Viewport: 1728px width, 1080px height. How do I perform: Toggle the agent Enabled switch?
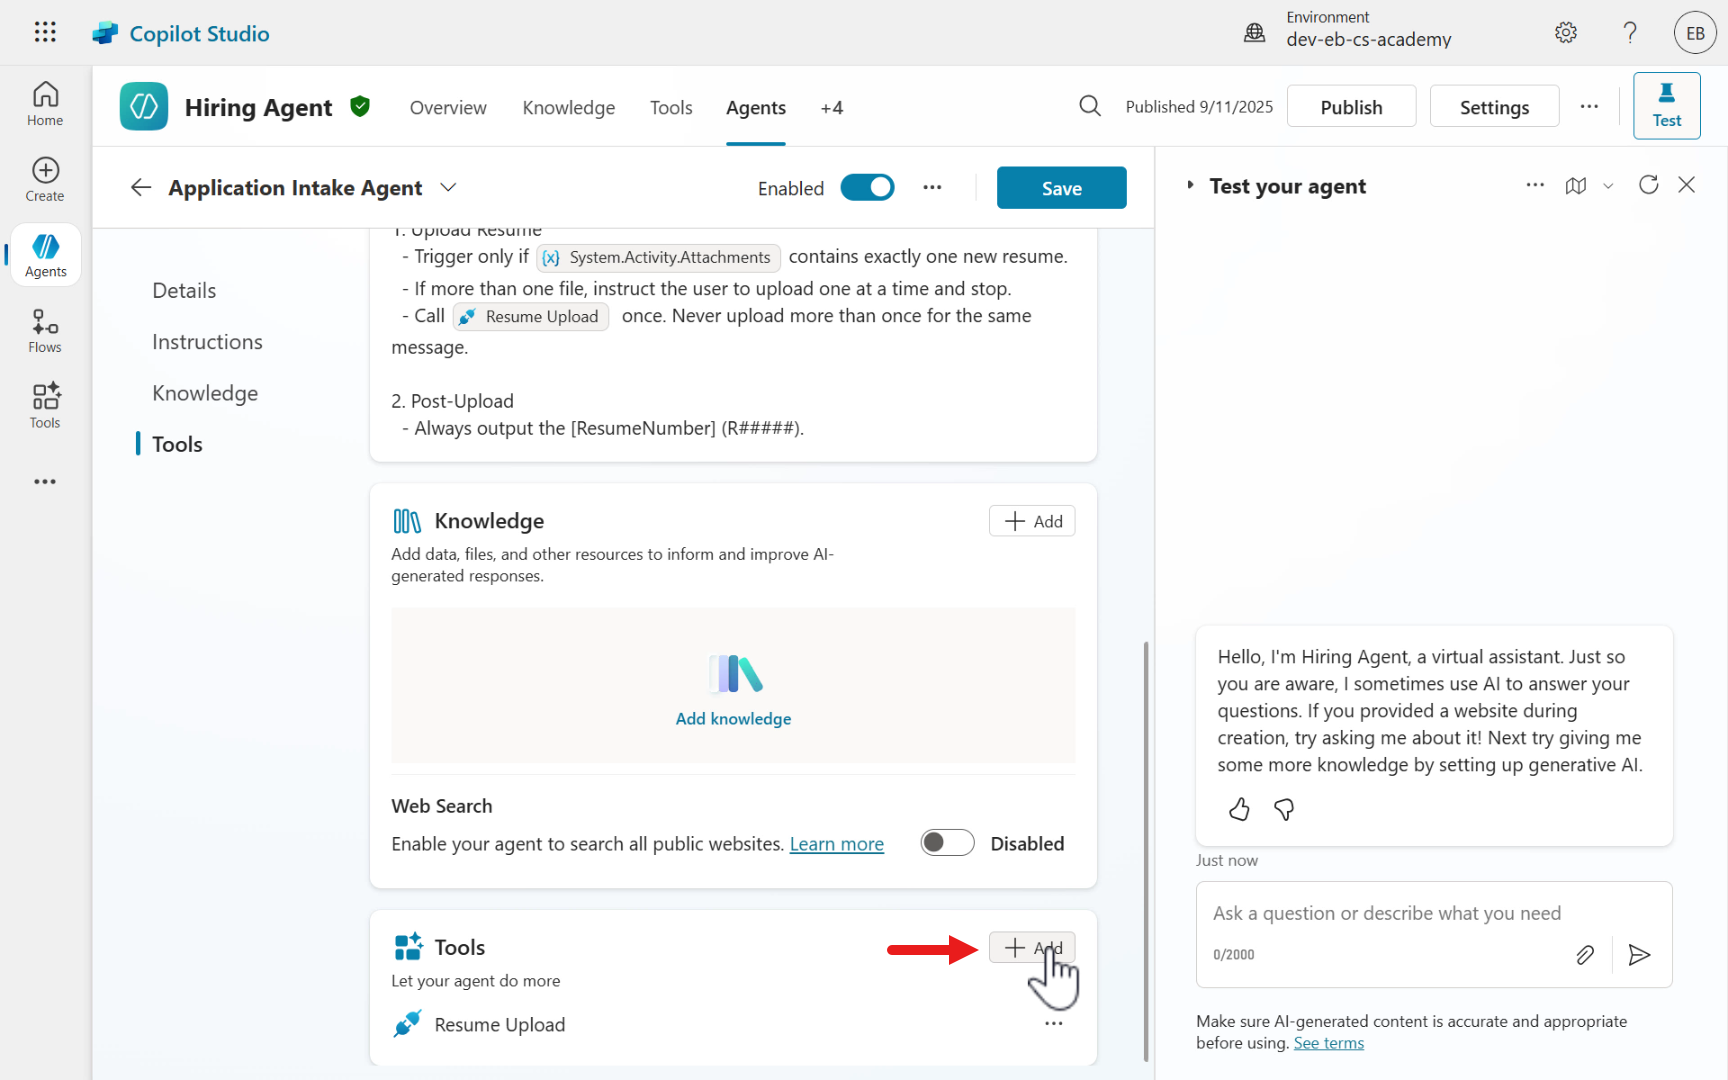click(867, 188)
